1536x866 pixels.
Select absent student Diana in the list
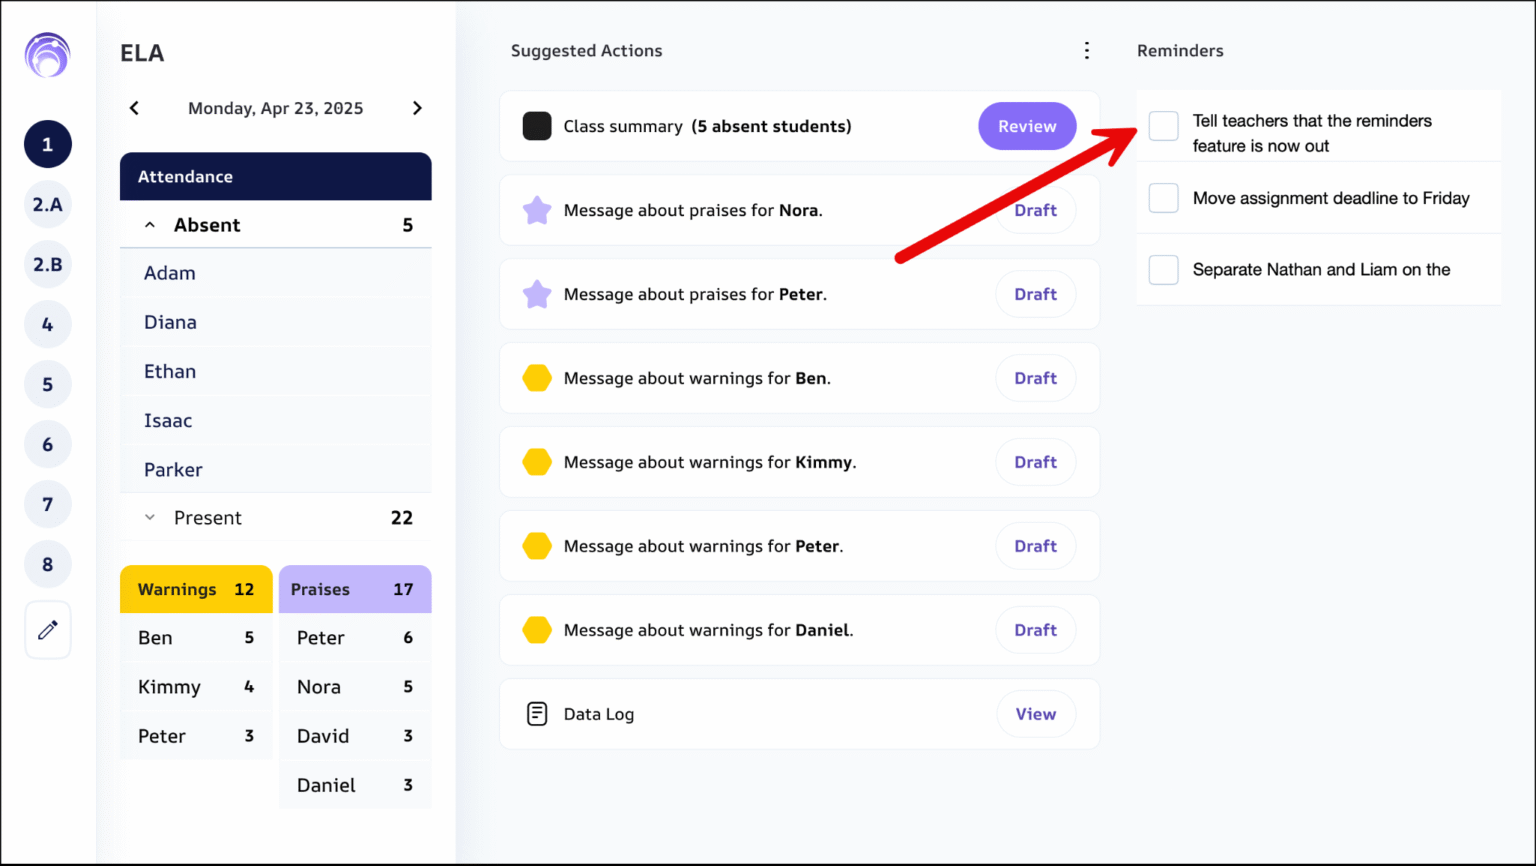coord(170,322)
